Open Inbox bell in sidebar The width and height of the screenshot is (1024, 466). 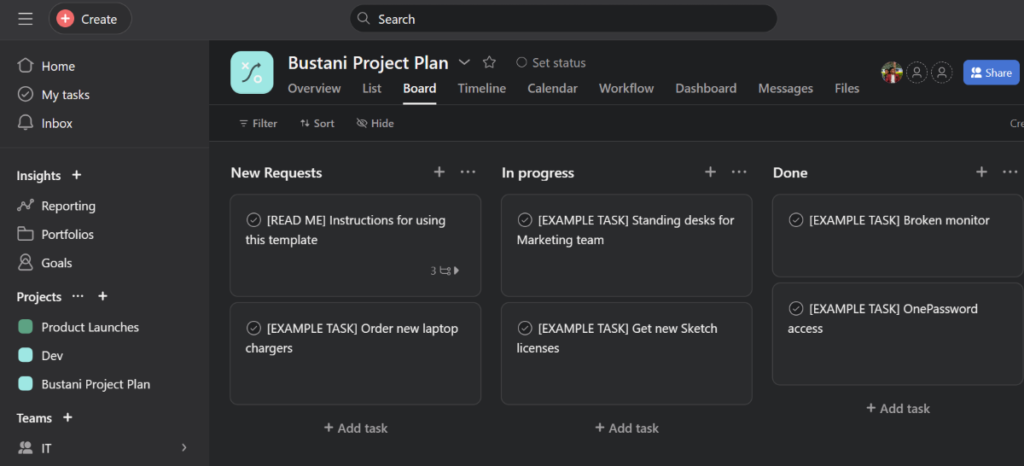pyautogui.click(x=26, y=123)
